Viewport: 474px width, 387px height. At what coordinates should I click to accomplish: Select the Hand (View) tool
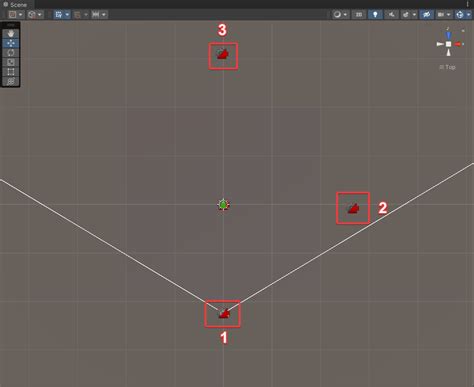[x=11, y=33]
